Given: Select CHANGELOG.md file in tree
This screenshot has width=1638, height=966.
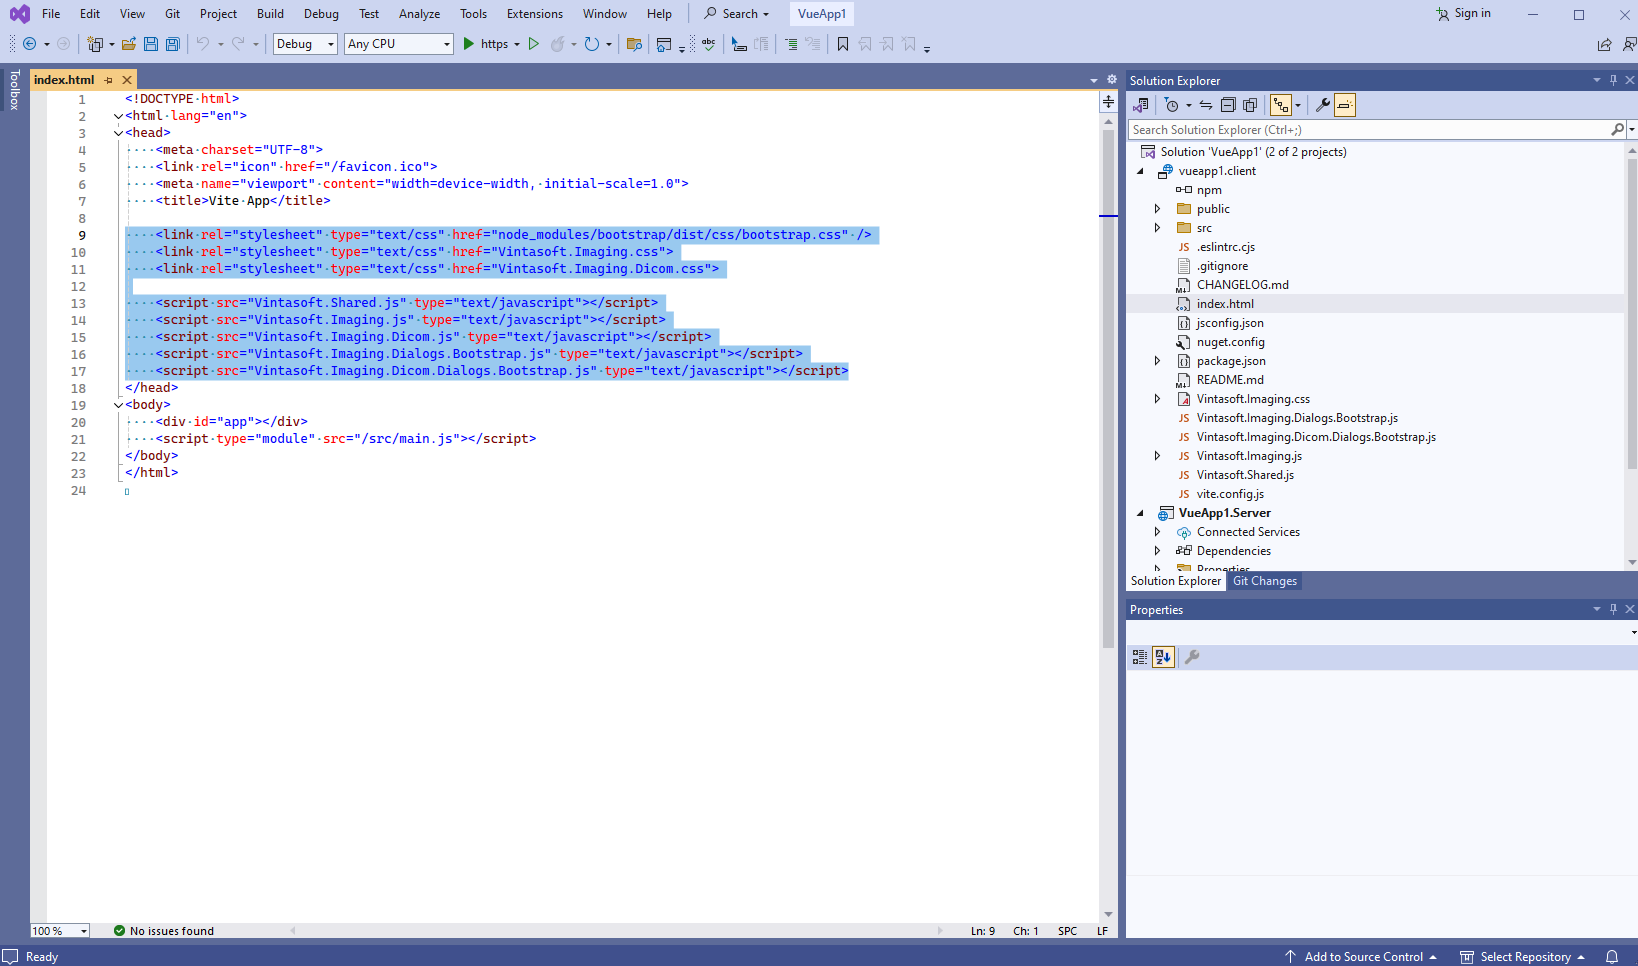Looking at the screenshot, I should click(1242, 285).
